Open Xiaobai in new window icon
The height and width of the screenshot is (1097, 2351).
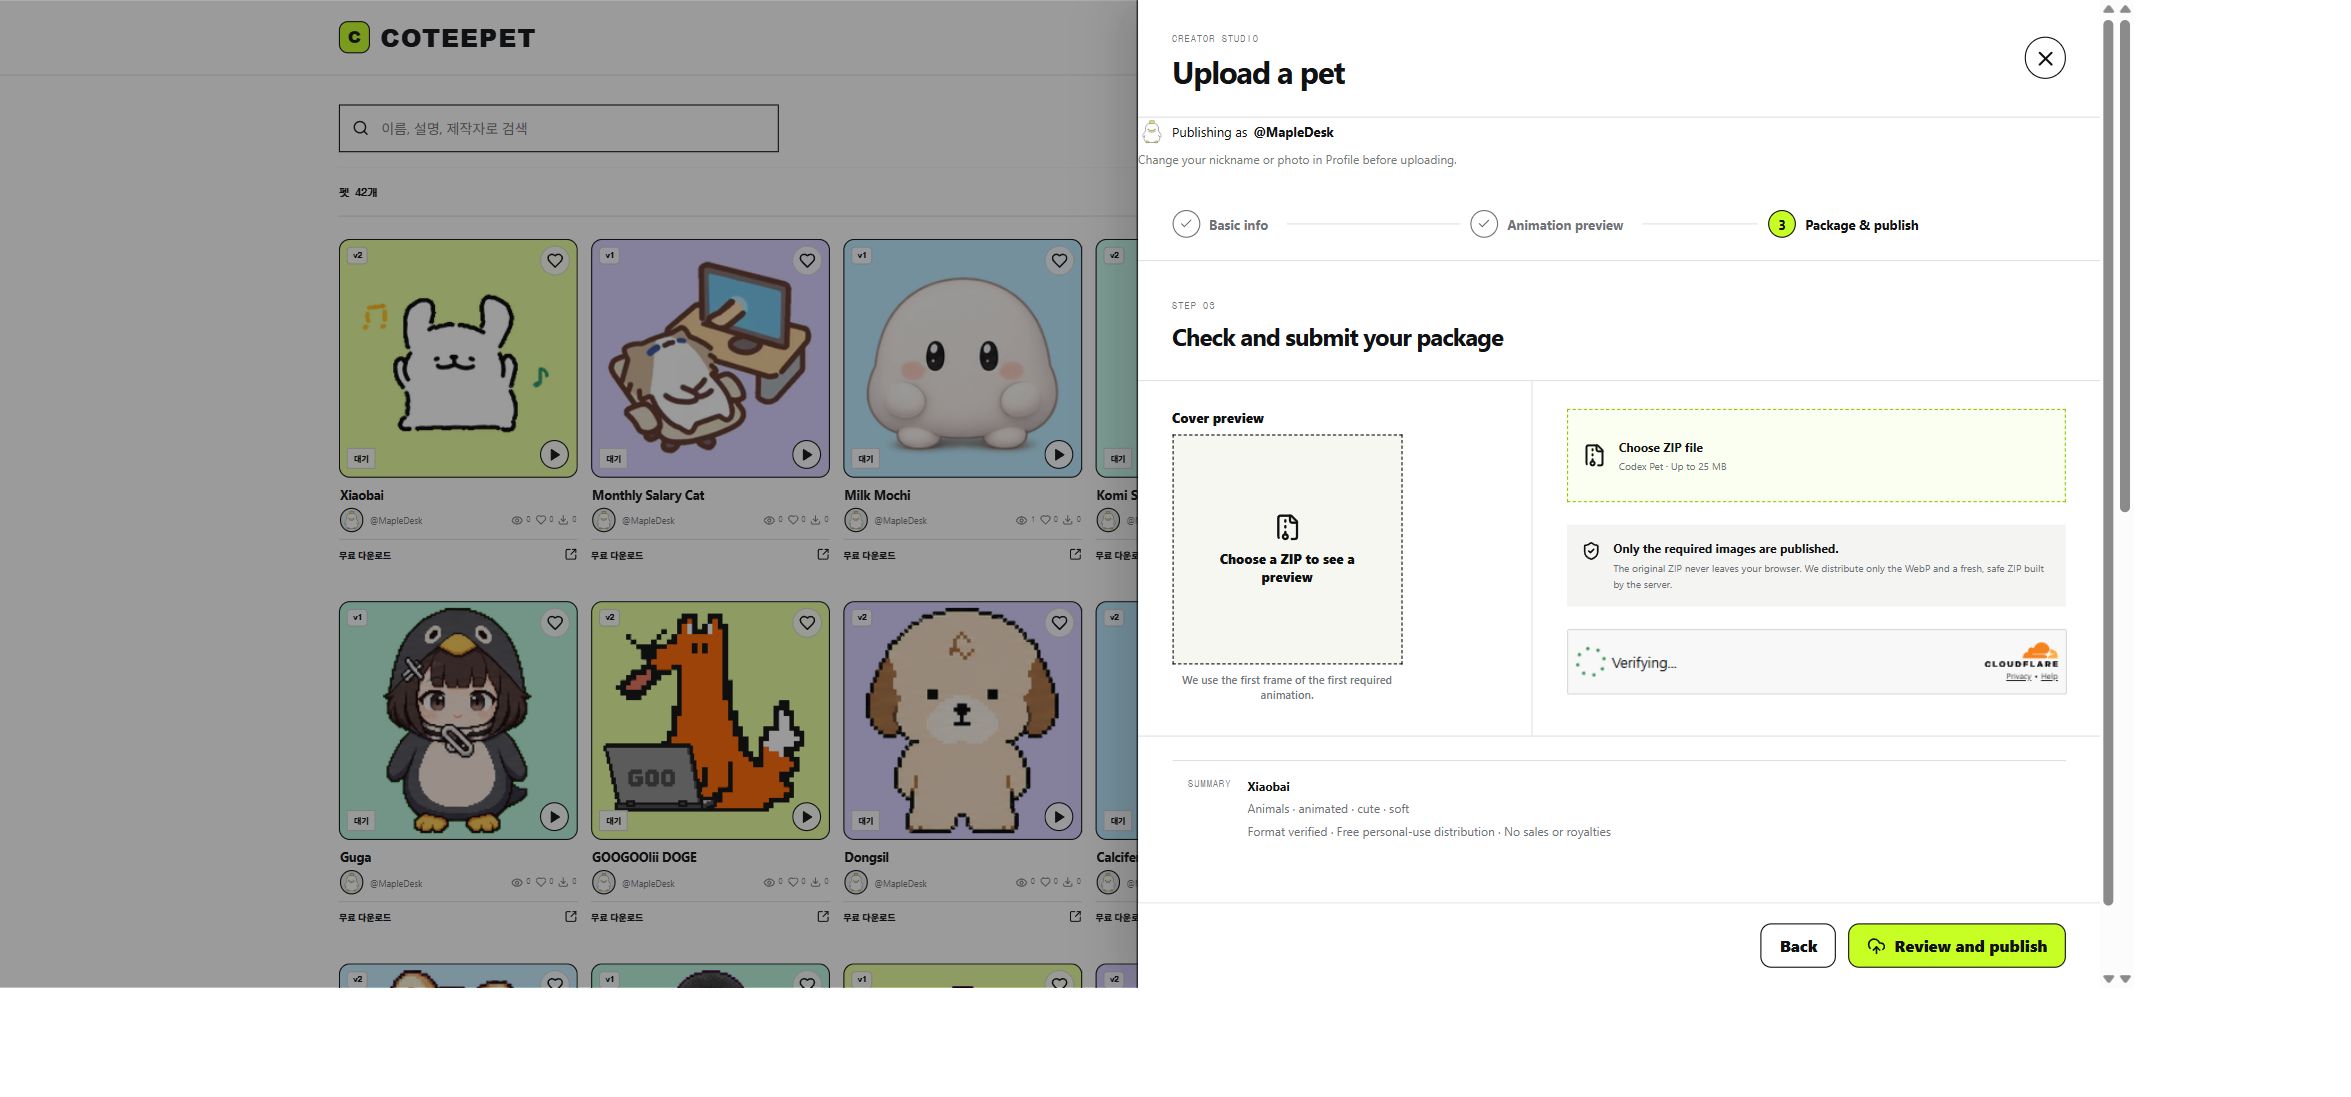[571, 554]
